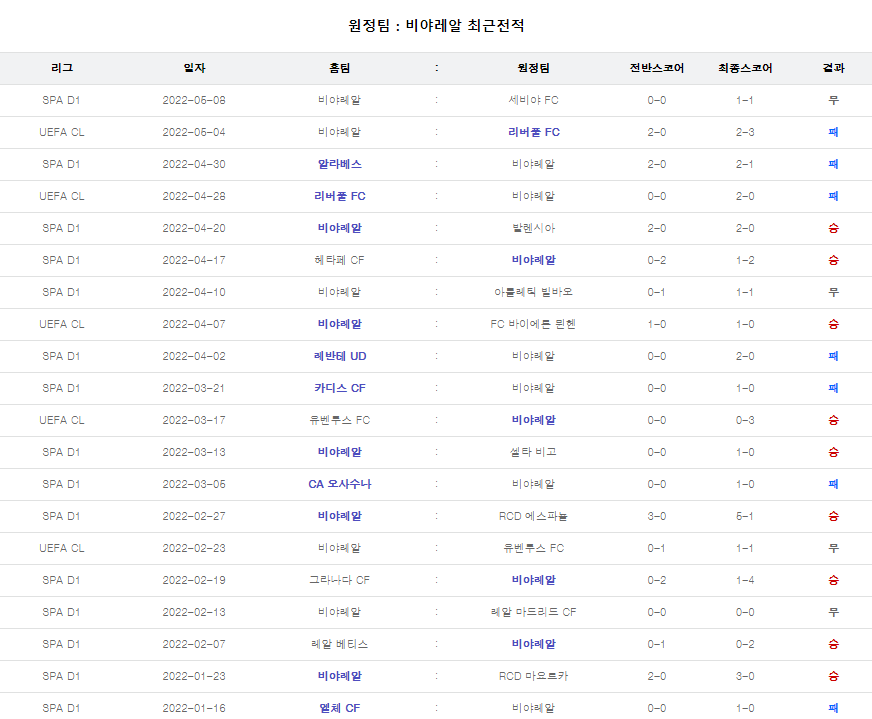The height and width of the screenshot is (719, 872).
Task: Click home team 레알 베티스
Action: pyautogui.click(x=339, y=644)
